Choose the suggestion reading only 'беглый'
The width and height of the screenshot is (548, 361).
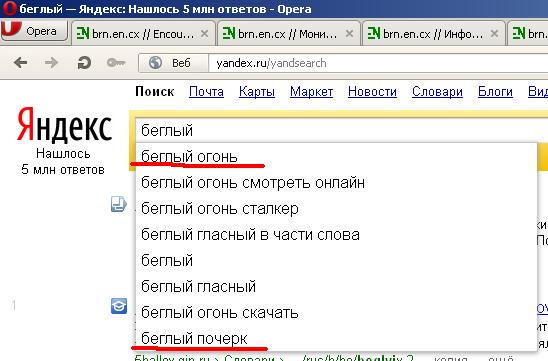[336, 261]
